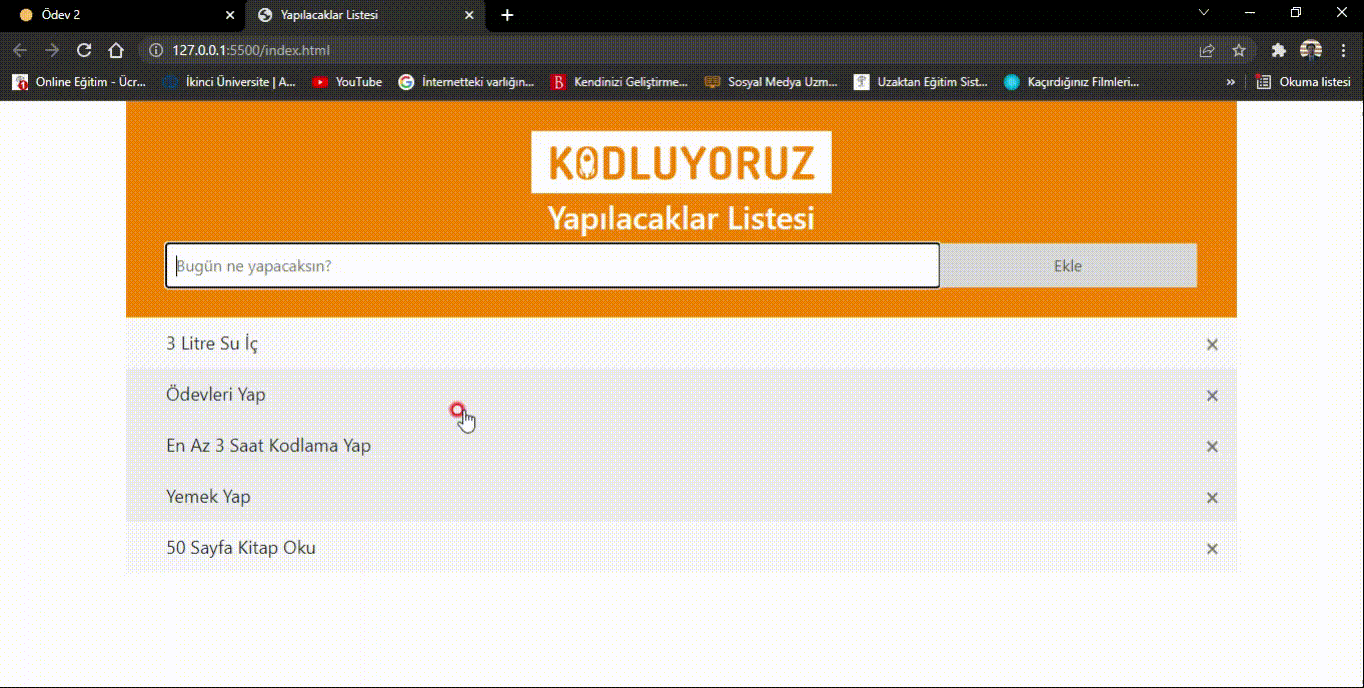The width and height of the screenshot is (1364, 688).
Task: Go forward in browser history
Action: (x=52, y=50)
